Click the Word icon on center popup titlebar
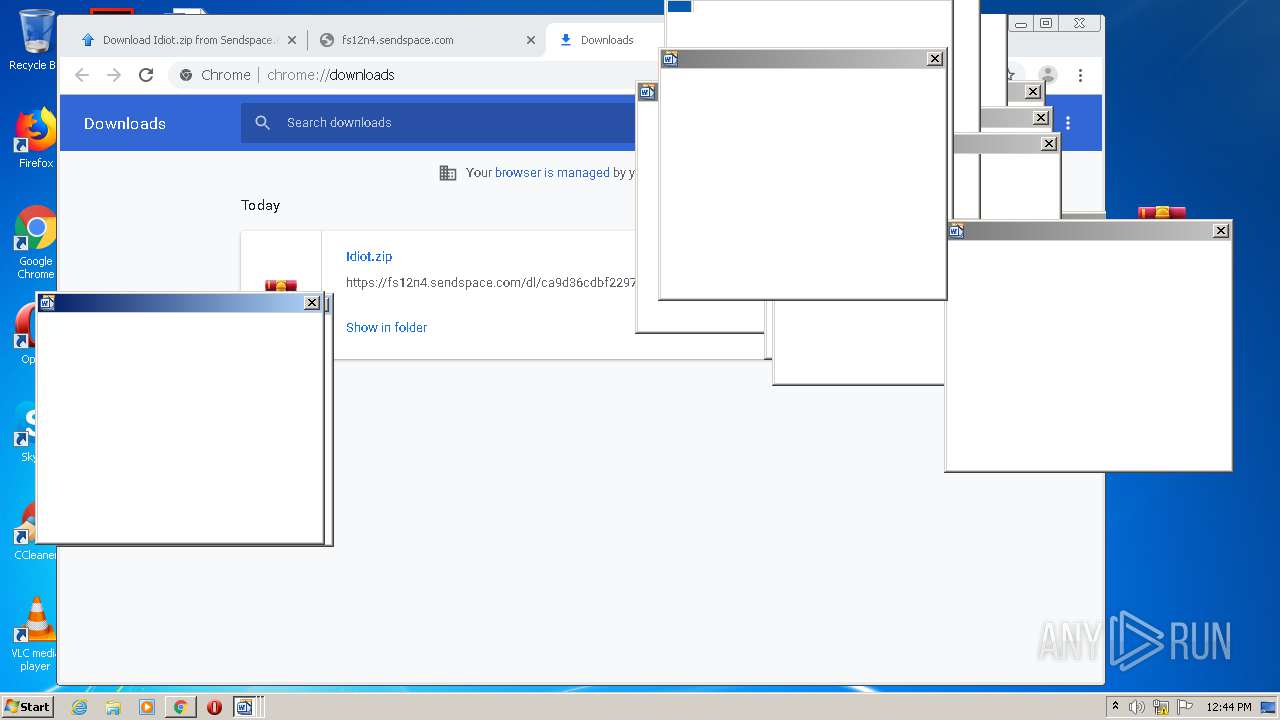Viewport: 1280px width, 720px height. point(670,59)
